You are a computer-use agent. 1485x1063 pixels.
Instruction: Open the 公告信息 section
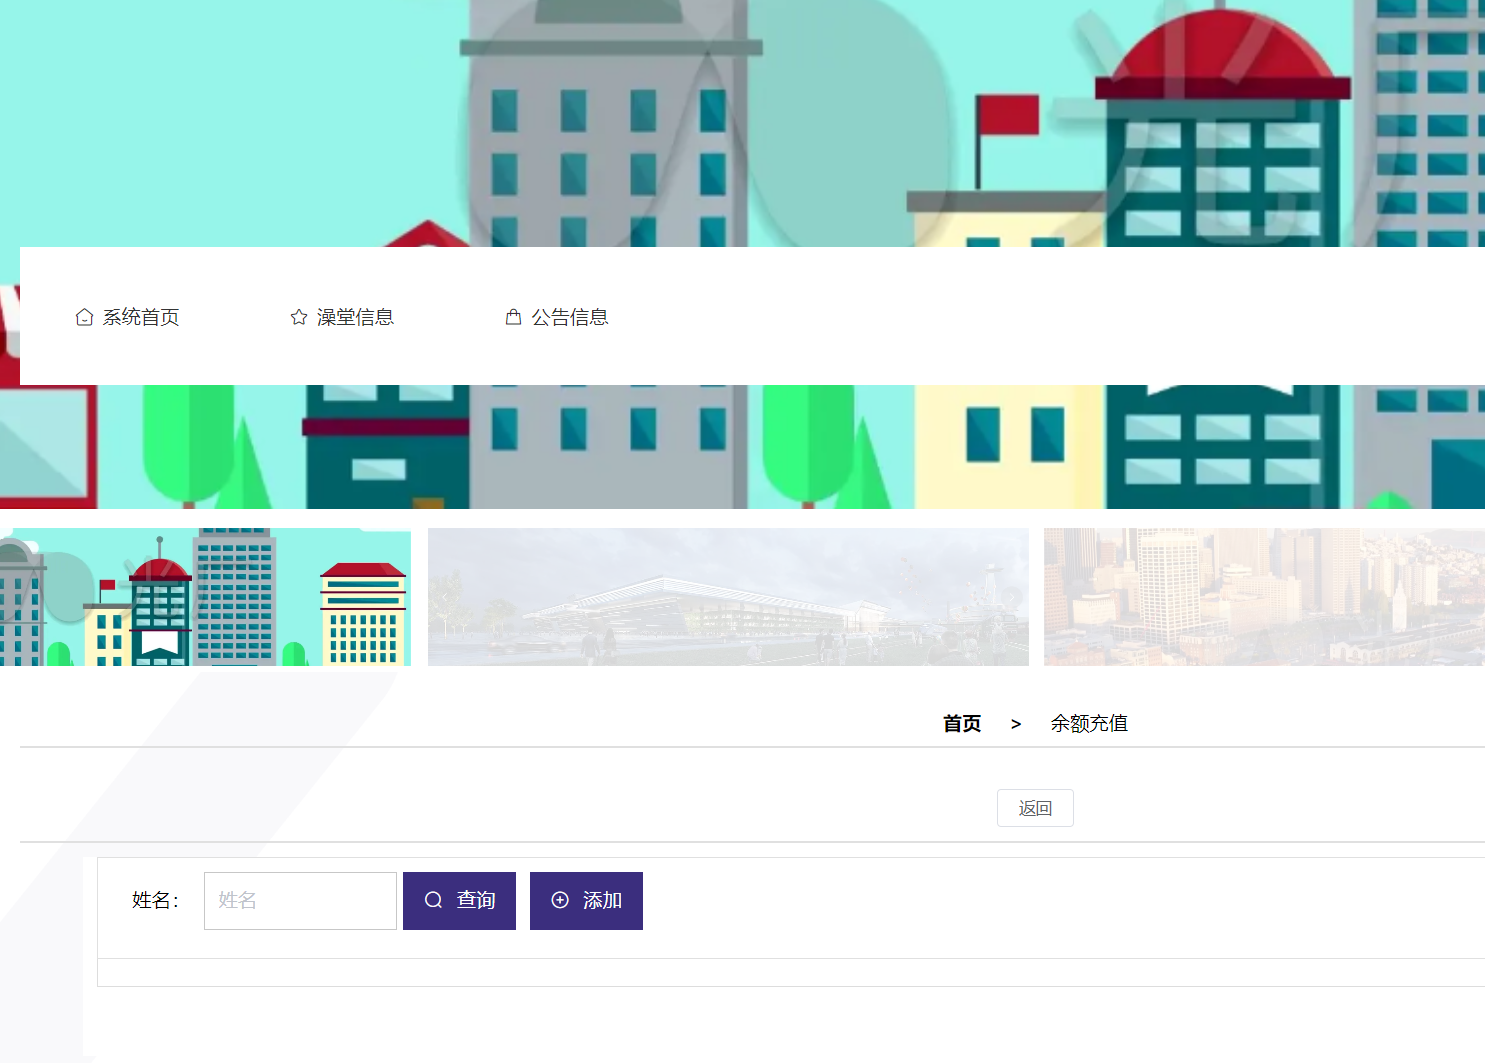pos(571,317)
